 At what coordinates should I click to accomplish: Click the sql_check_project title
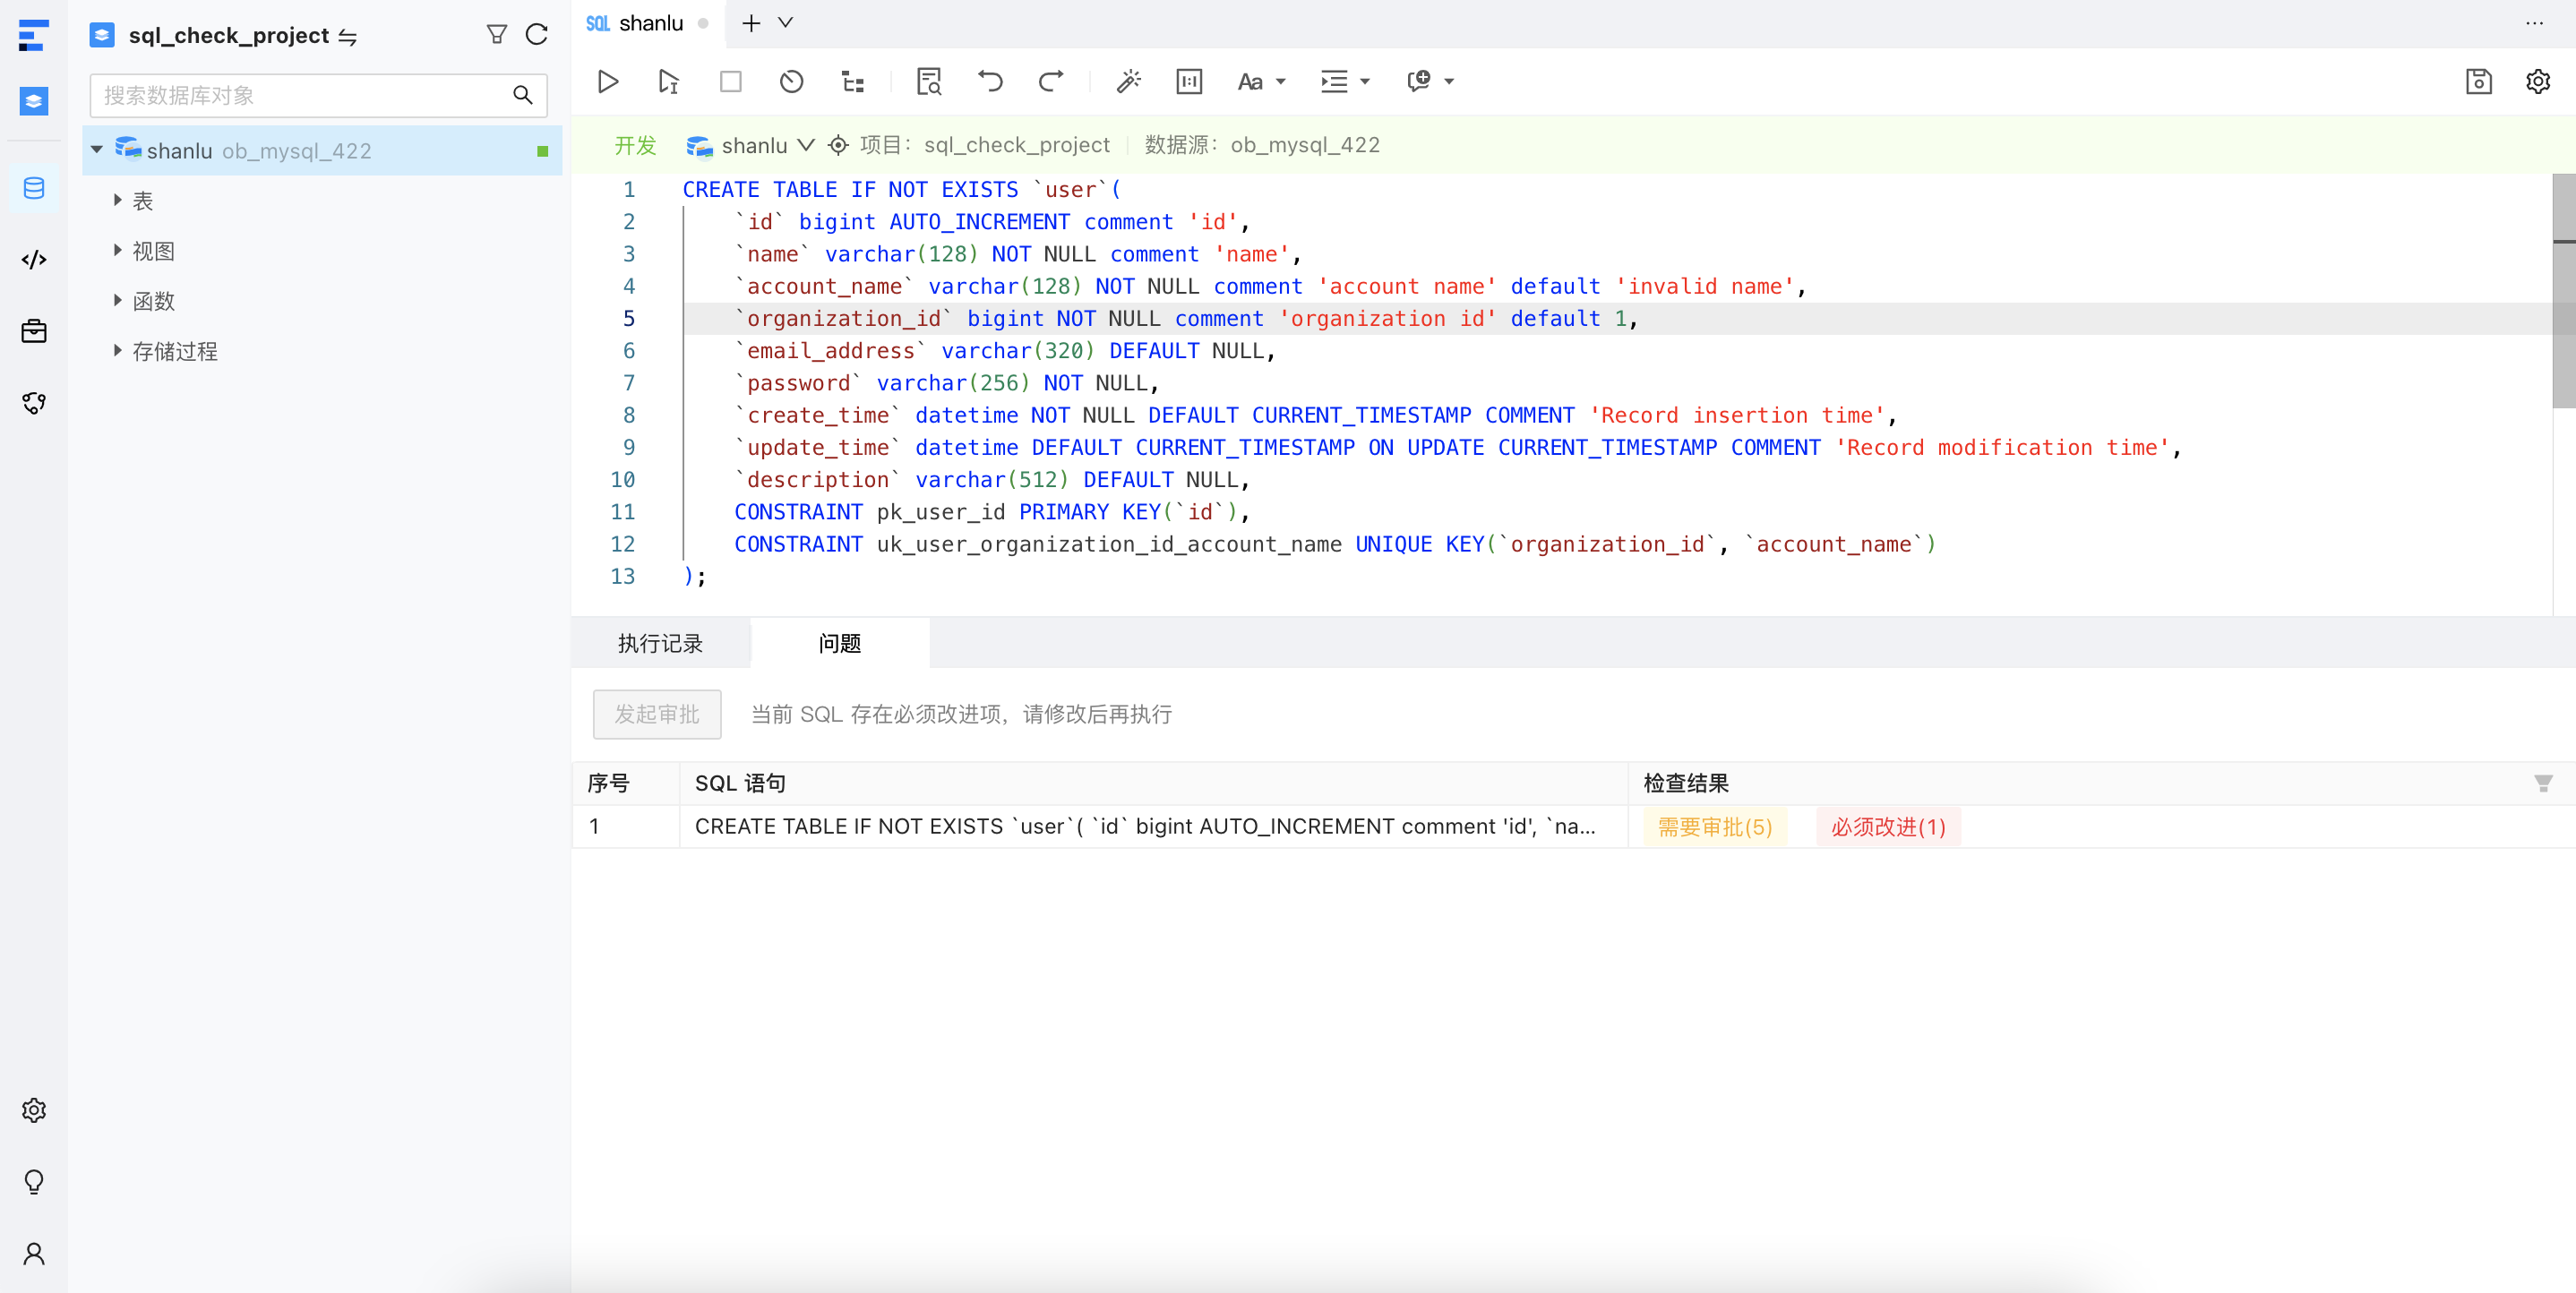[228, 36]
